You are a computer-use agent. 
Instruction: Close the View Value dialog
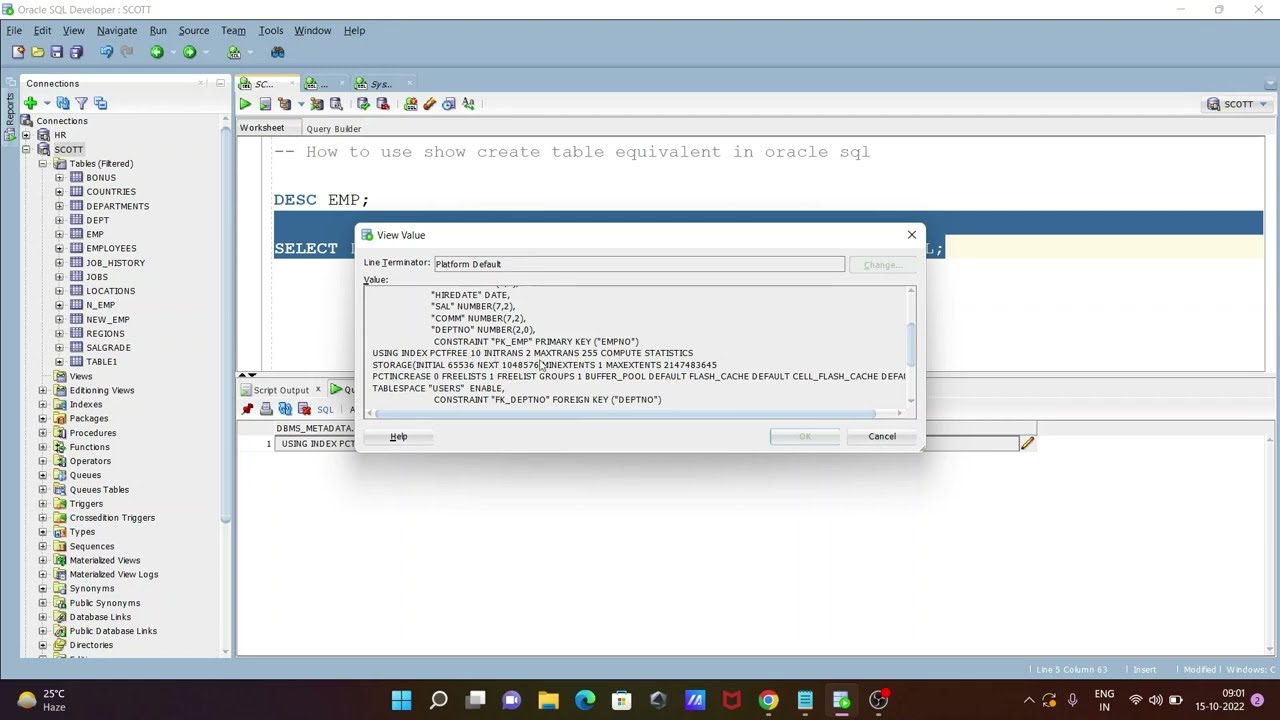911,235
